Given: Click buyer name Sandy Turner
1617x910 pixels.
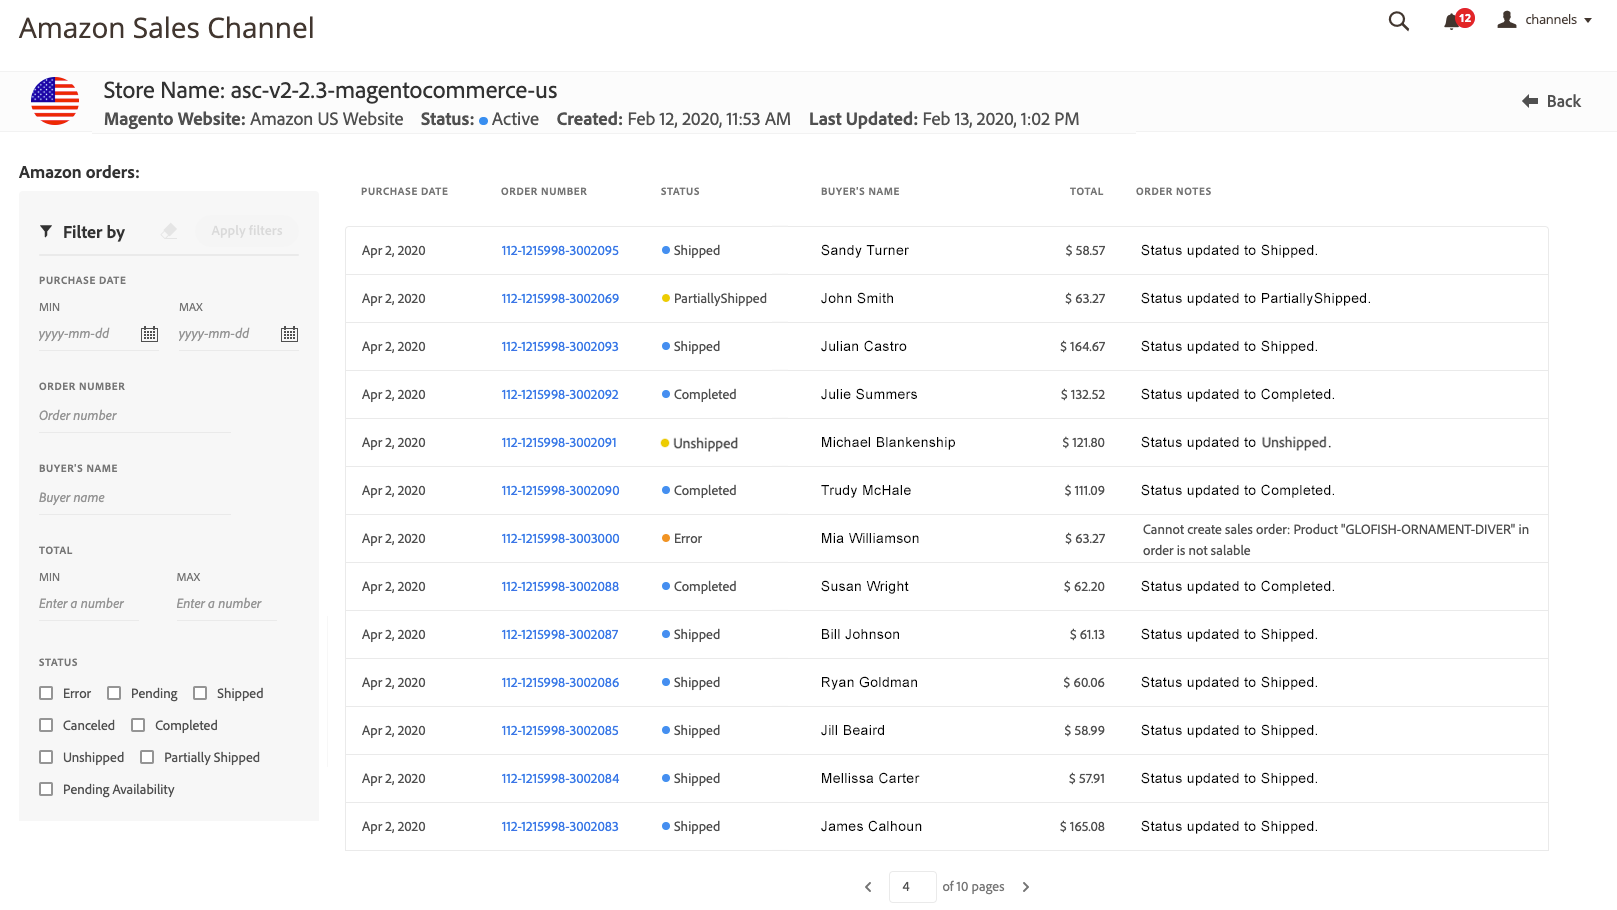Looking at the screenshot, I should (x=865, y=251).
